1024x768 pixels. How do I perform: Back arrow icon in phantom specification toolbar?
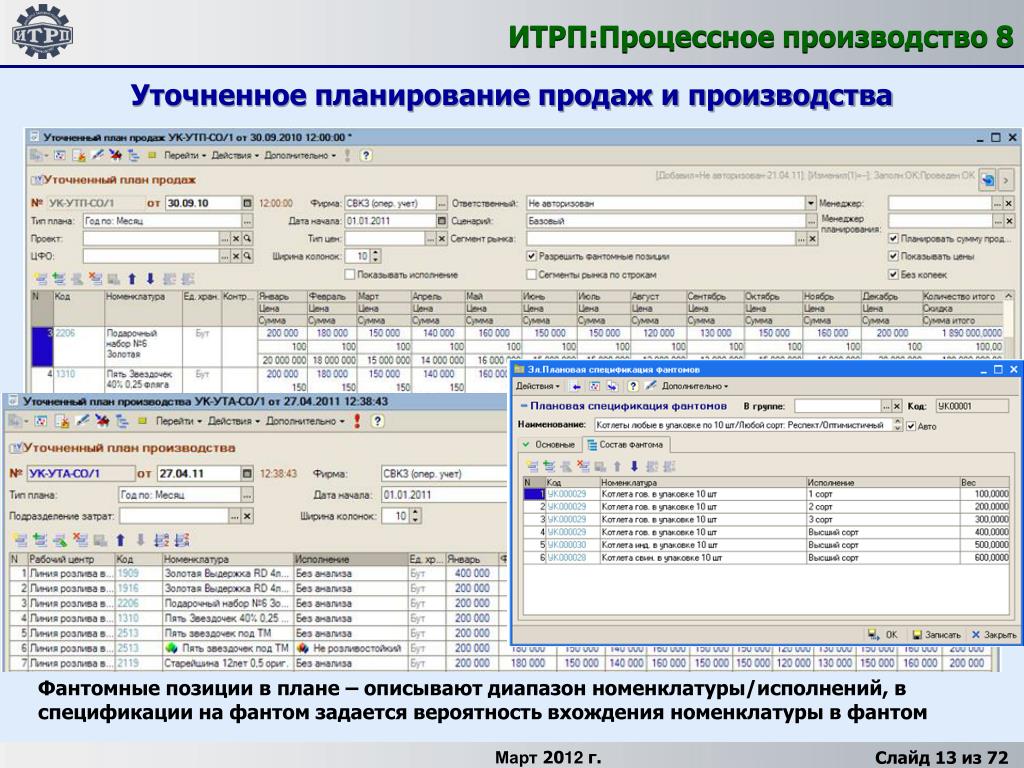pos(576,386)
